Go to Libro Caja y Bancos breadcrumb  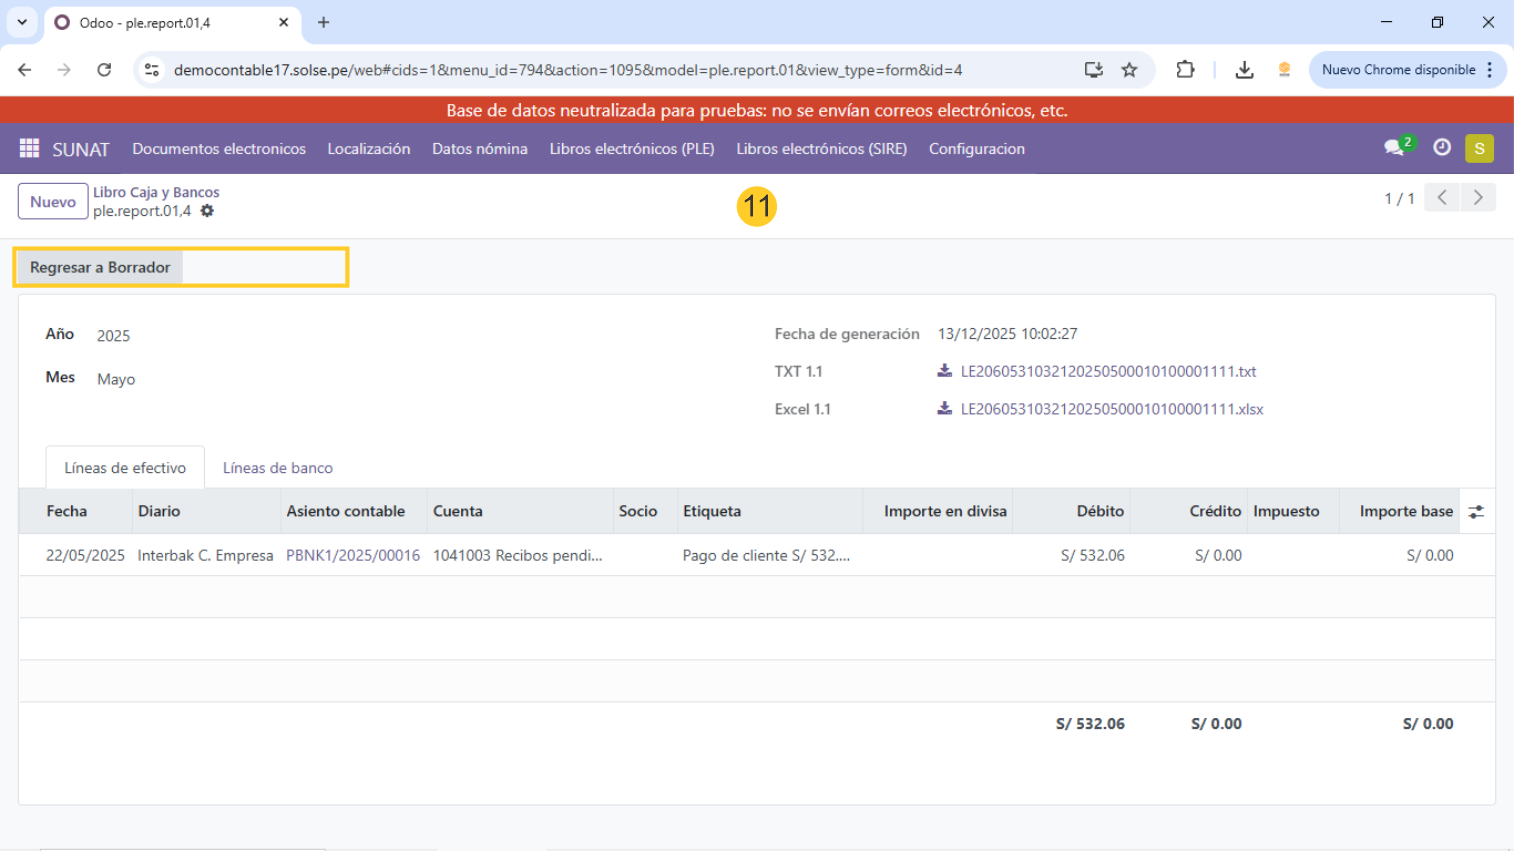156,192
